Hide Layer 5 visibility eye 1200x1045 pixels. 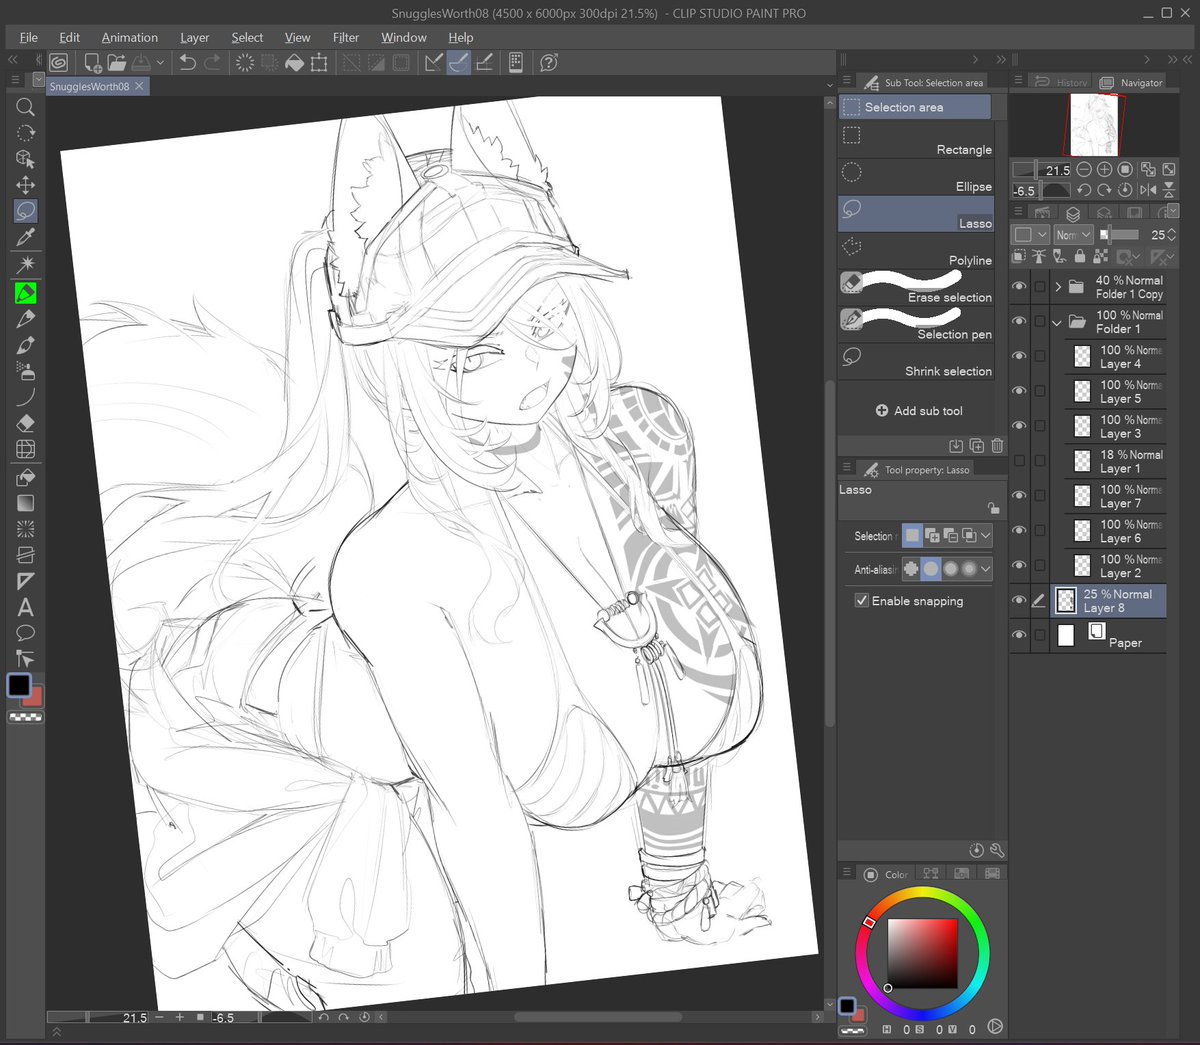pyautogui.click(x=1019, y=391)
